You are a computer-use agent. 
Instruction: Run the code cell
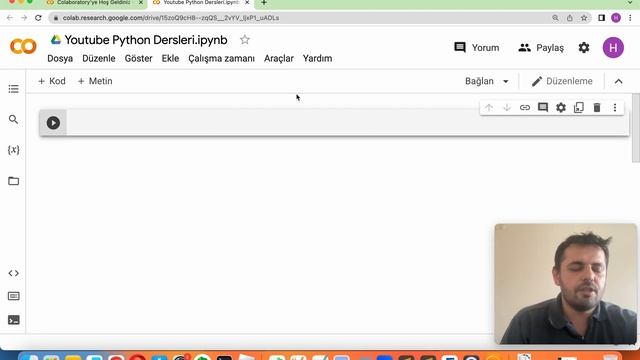[53, 123]
